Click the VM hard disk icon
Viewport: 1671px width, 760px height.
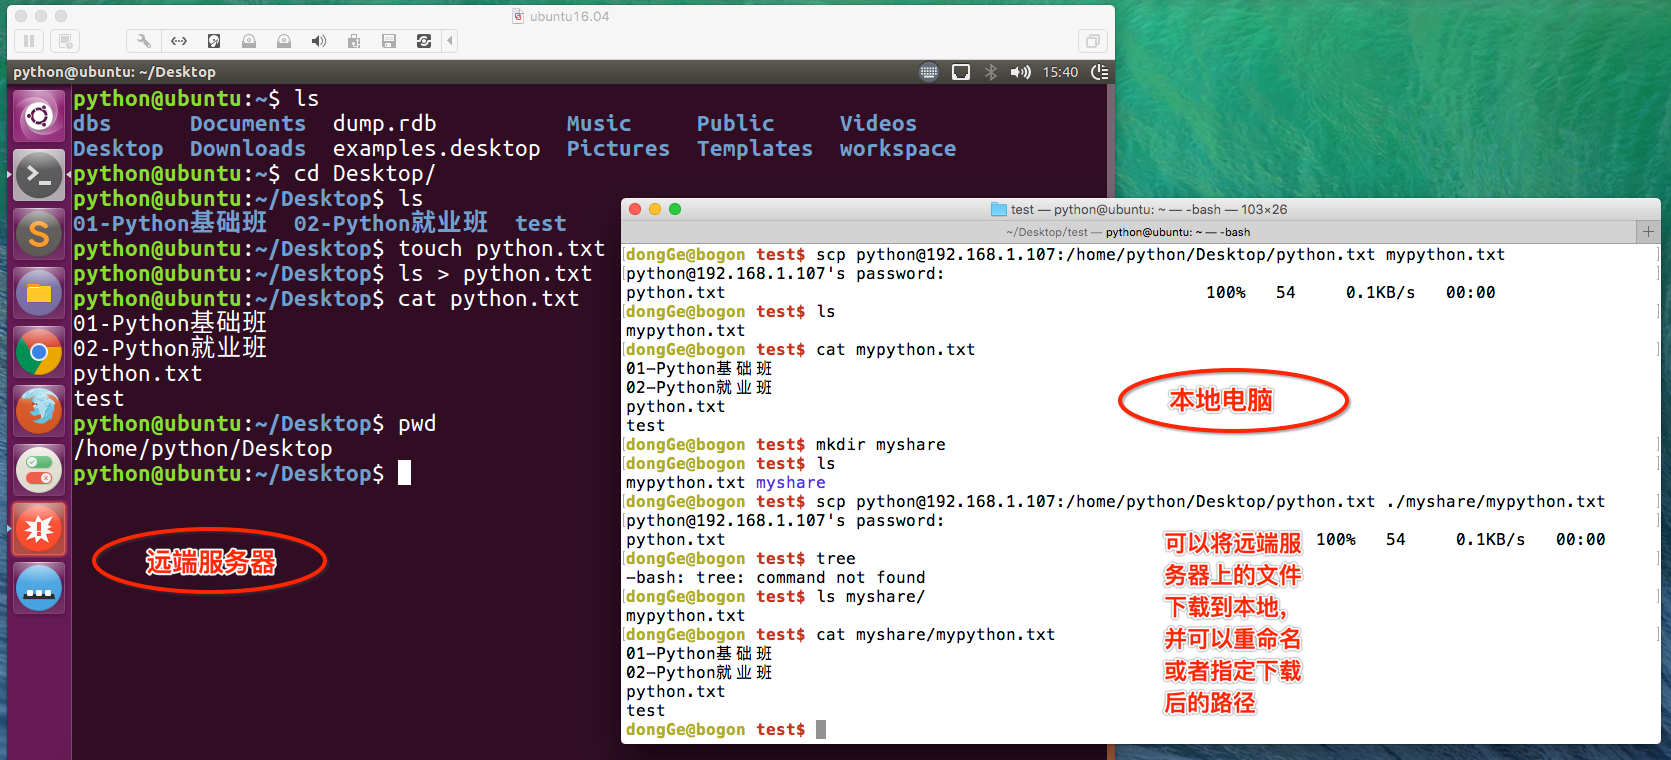click(214, 41)
